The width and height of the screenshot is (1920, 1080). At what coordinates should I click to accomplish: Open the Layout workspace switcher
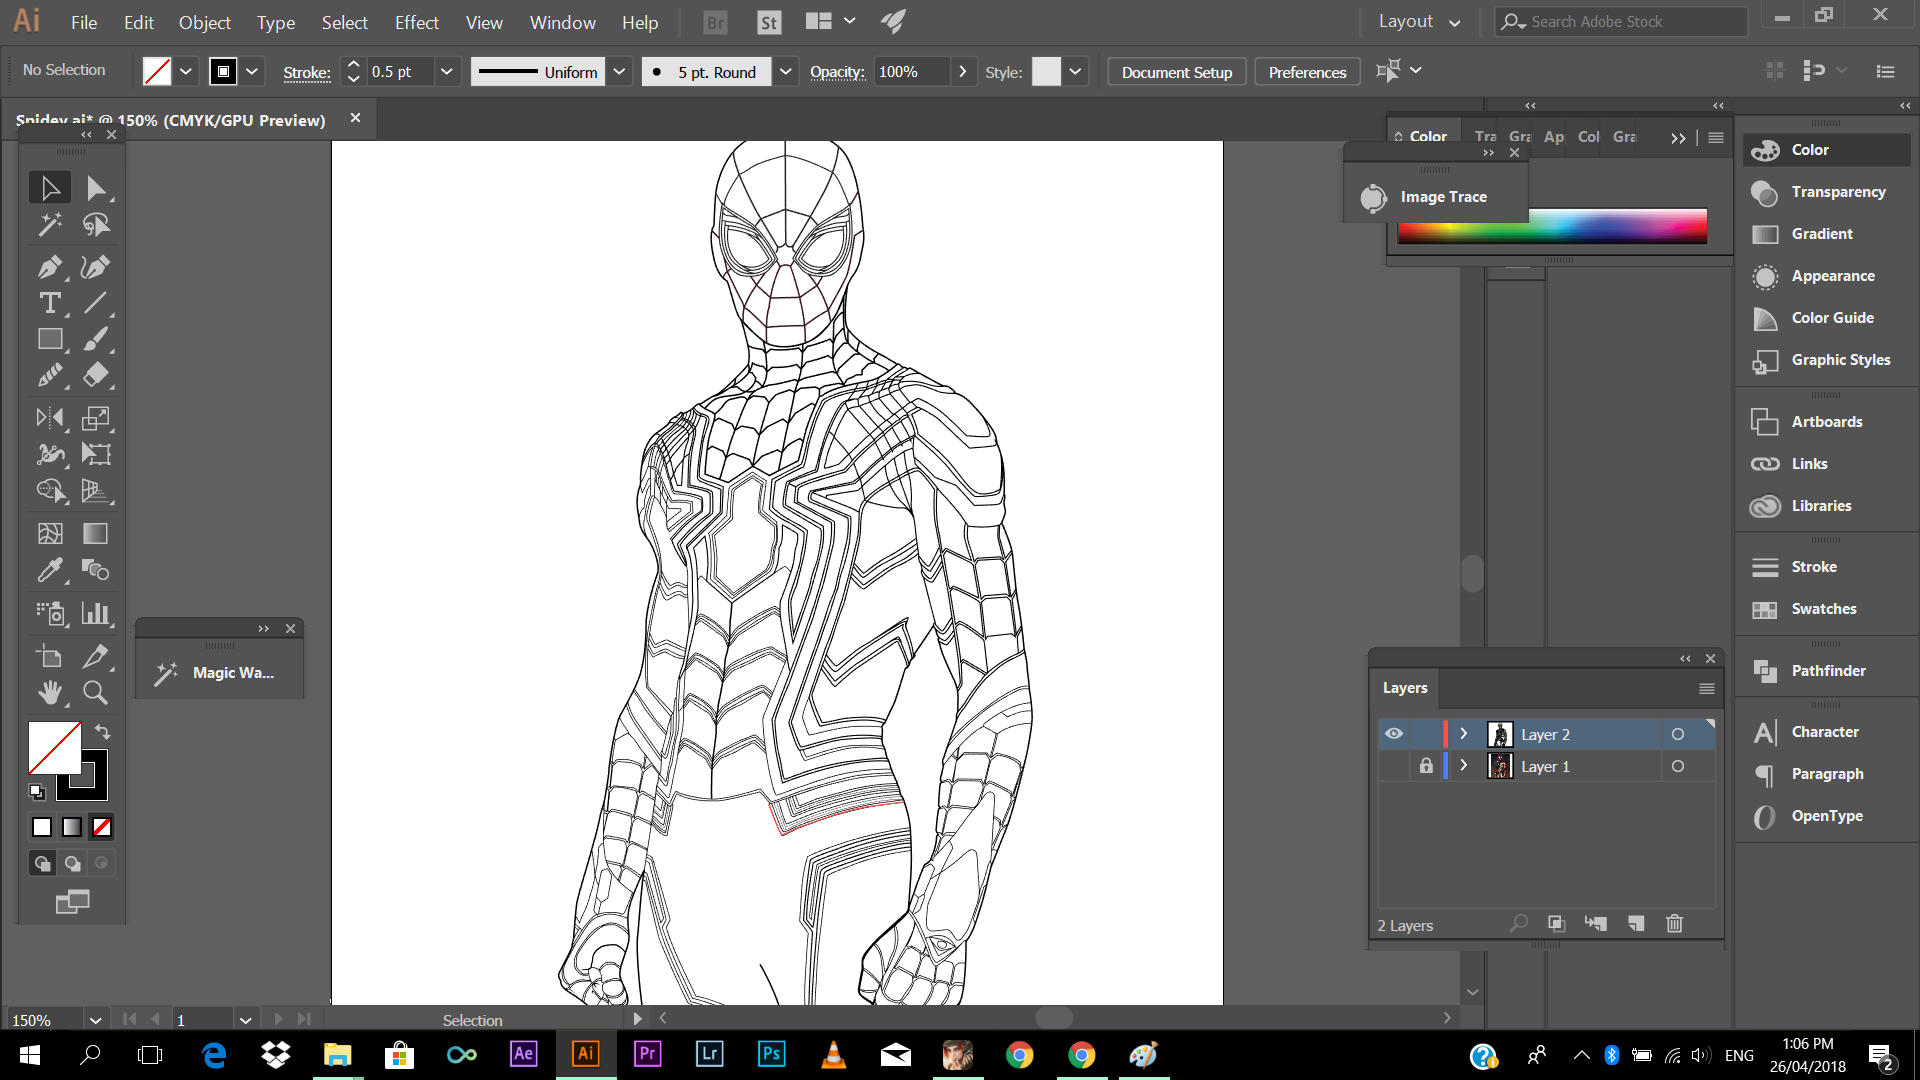click(1419, 21)
